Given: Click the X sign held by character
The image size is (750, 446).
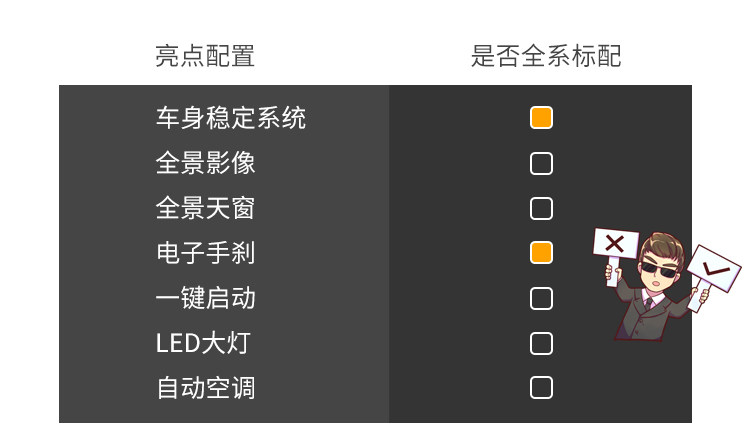Looking at the screenshot, I should pos(615,243).
